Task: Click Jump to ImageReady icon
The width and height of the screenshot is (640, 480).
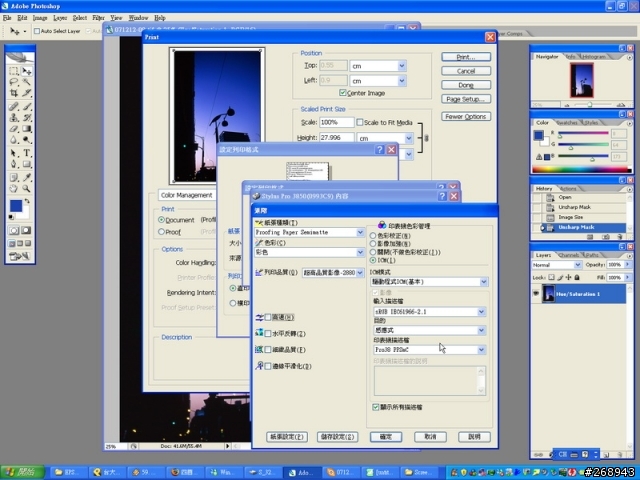Action: [19, 256]
